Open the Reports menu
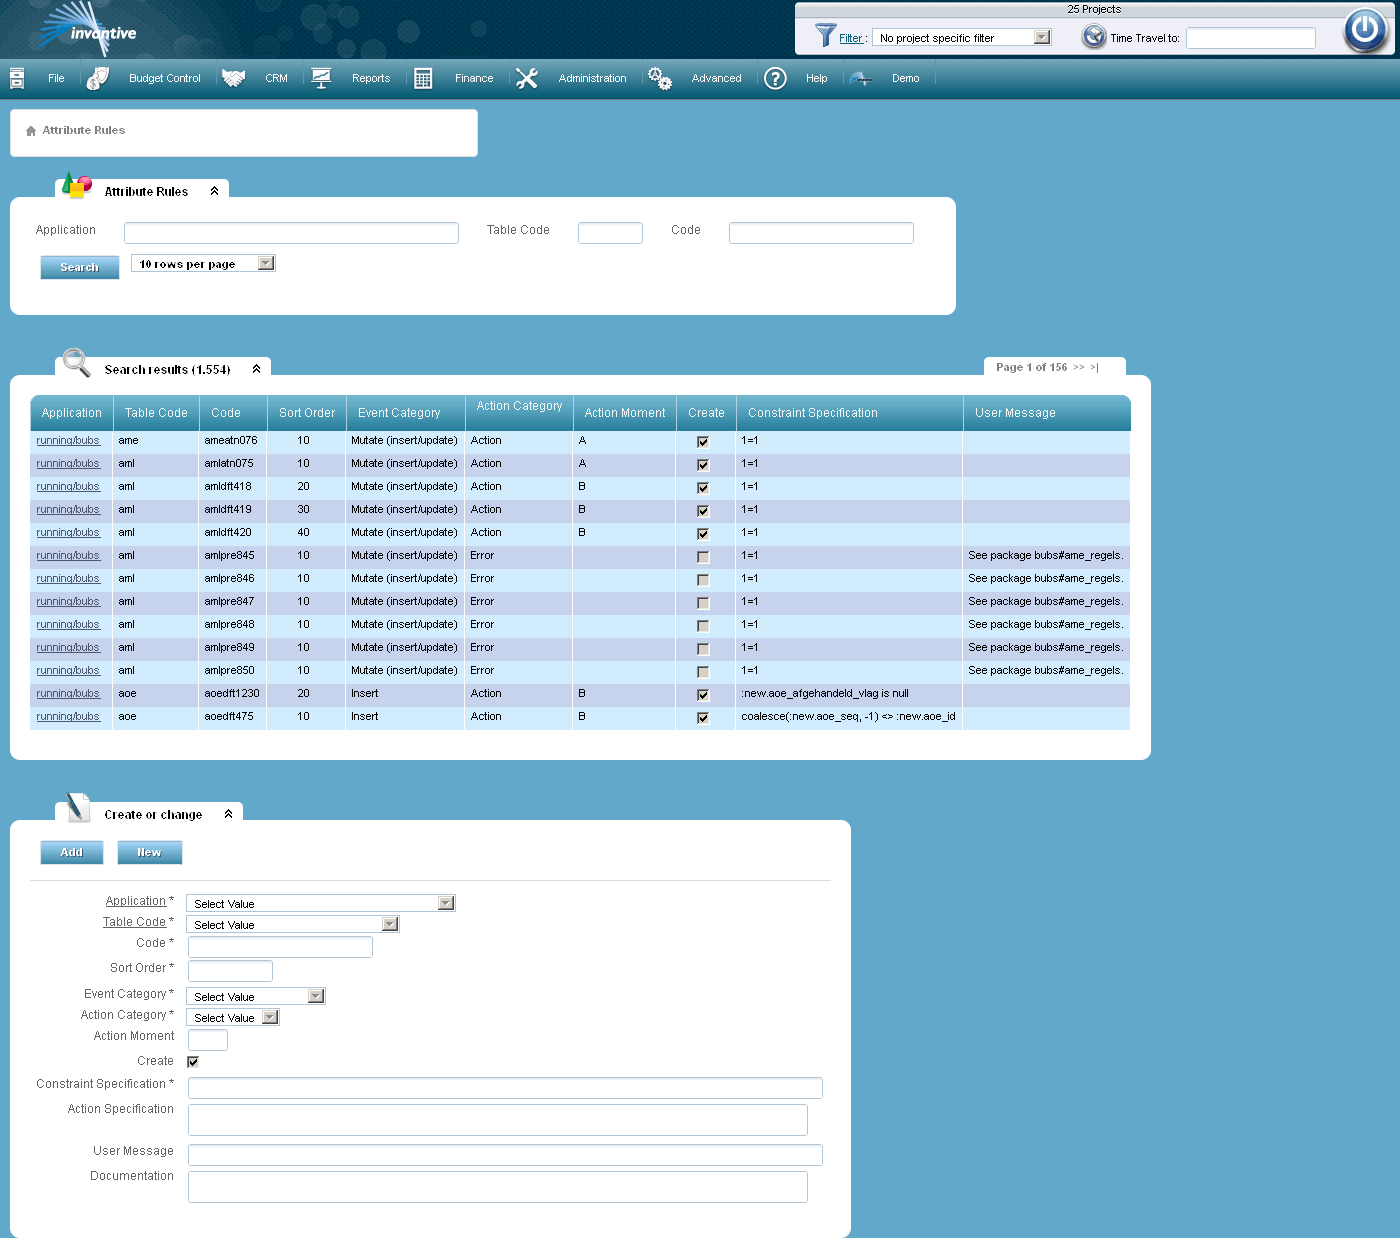This screenshot has height=1238, width=1400. 370,78
